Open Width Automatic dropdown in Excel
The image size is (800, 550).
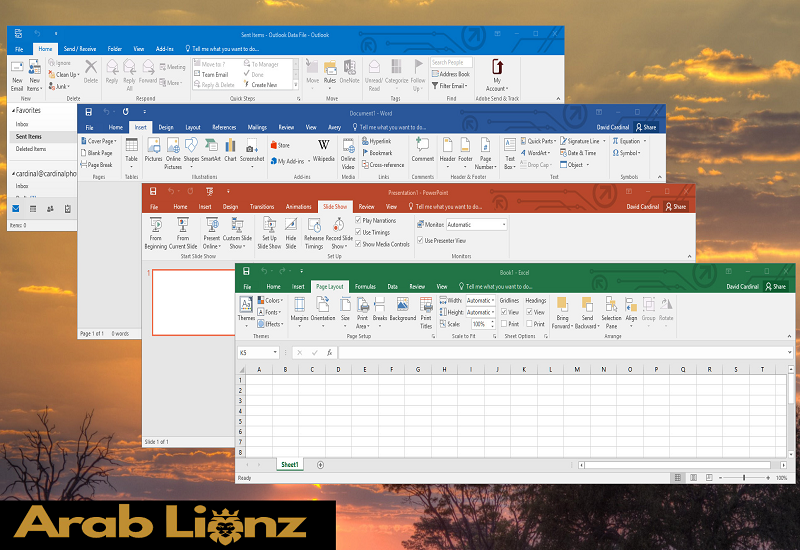coord(480,301)
